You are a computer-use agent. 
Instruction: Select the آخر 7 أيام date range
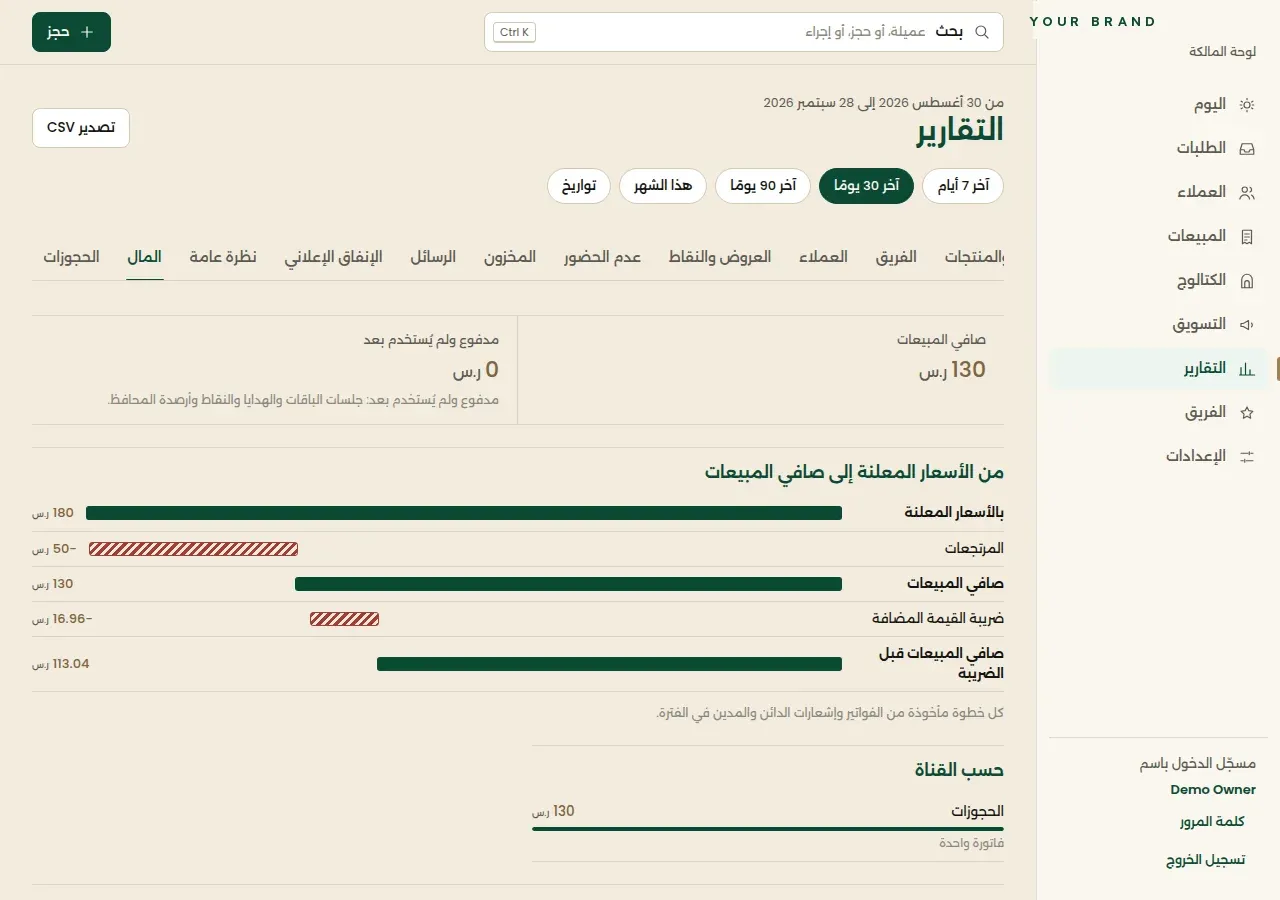[963, 186]
